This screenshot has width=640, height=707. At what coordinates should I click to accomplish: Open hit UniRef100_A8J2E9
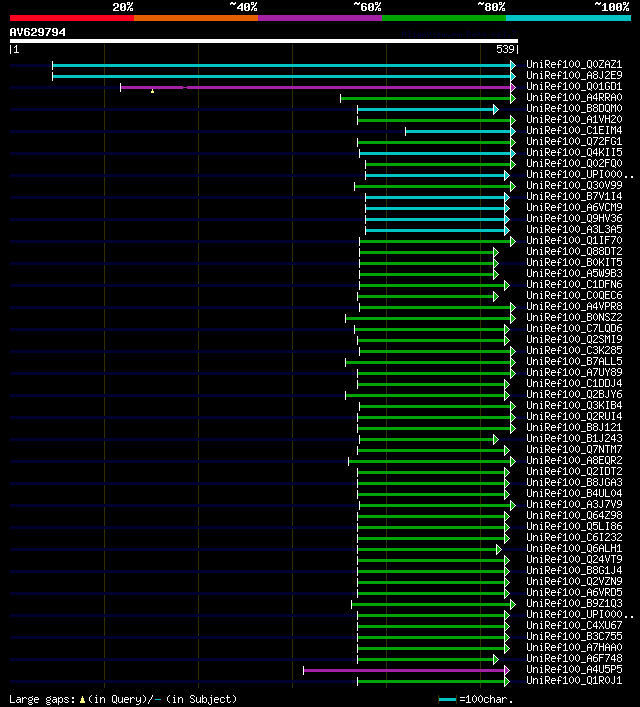(574, 75)
